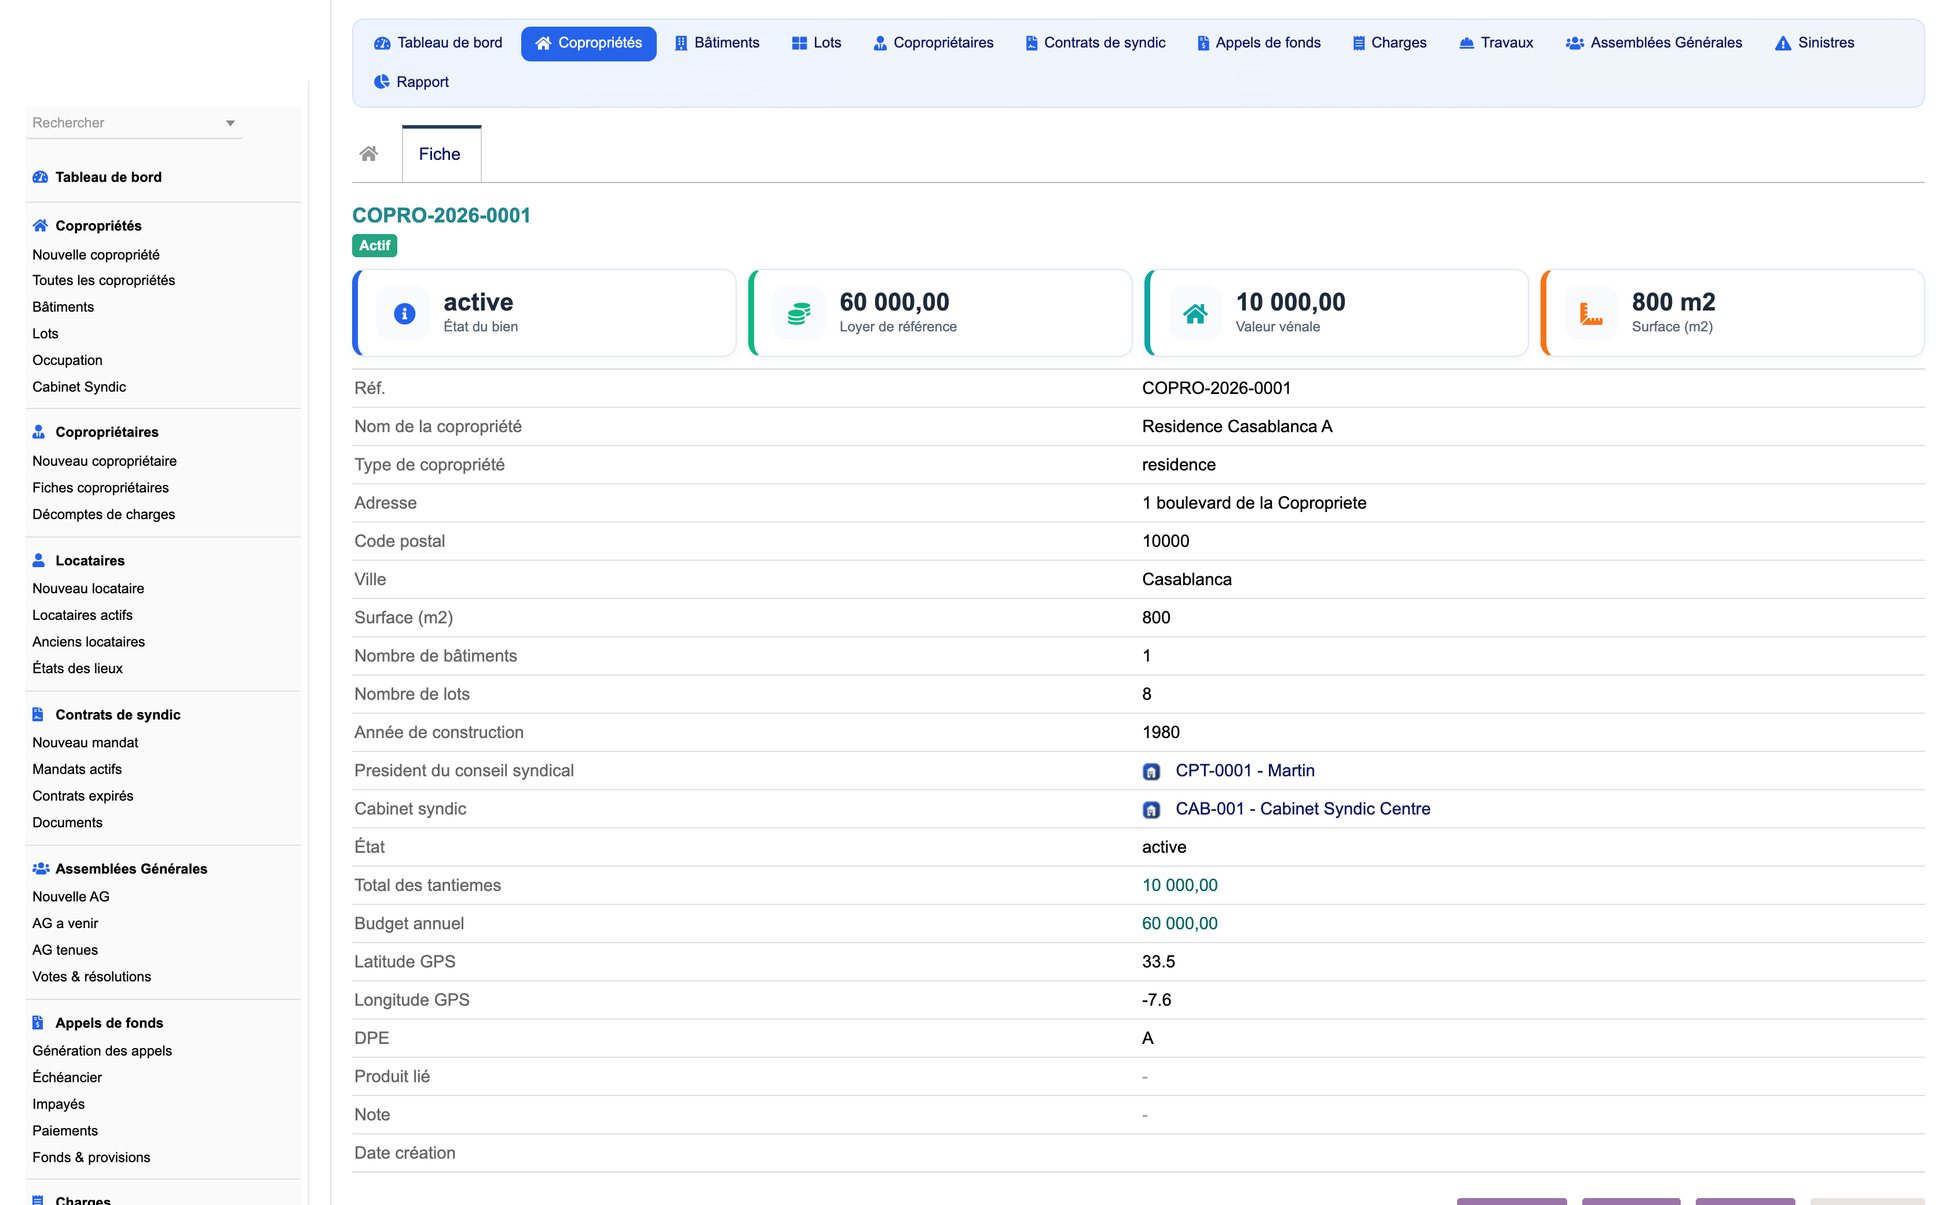This screenshot has height=1205, width=1946.
Task: Open Documents in sidebar
Action: click(67, 823)
